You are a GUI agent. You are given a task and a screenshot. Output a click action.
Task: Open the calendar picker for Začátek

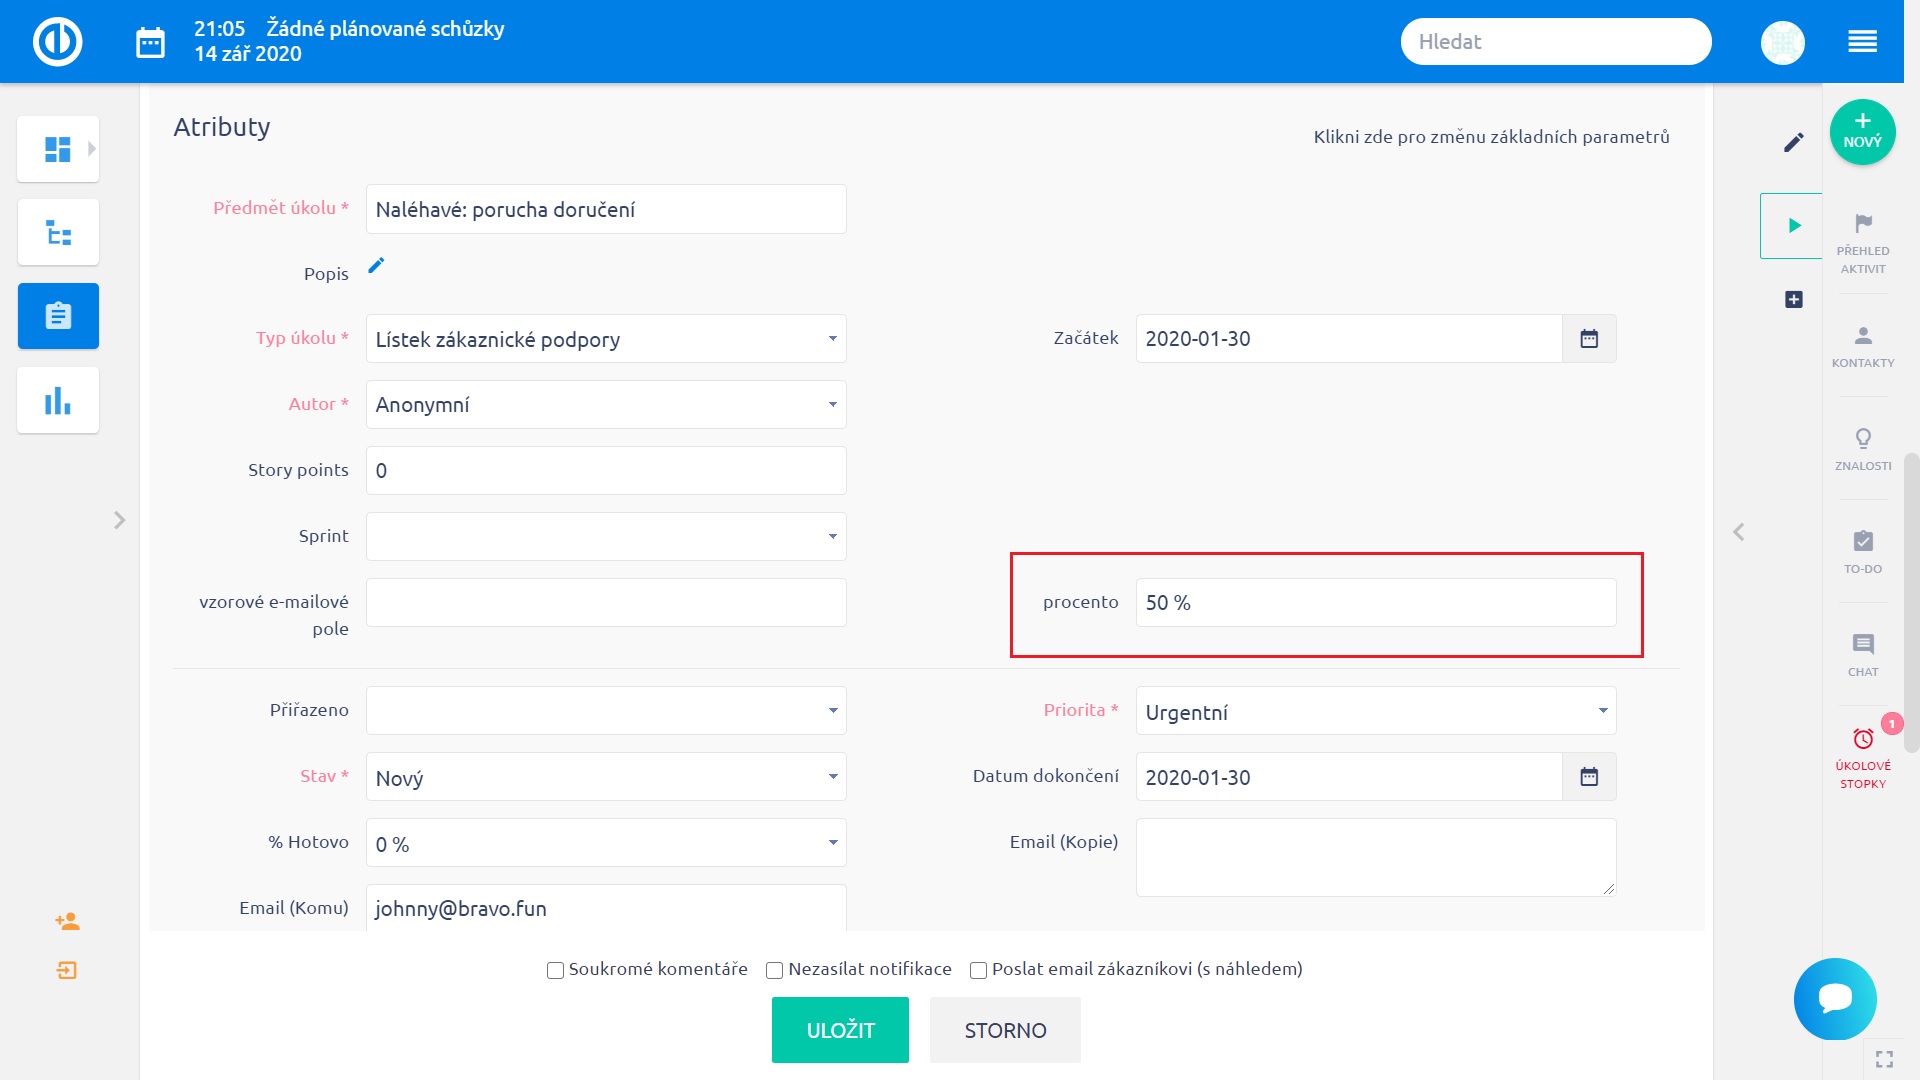[x=1589, y=339]
